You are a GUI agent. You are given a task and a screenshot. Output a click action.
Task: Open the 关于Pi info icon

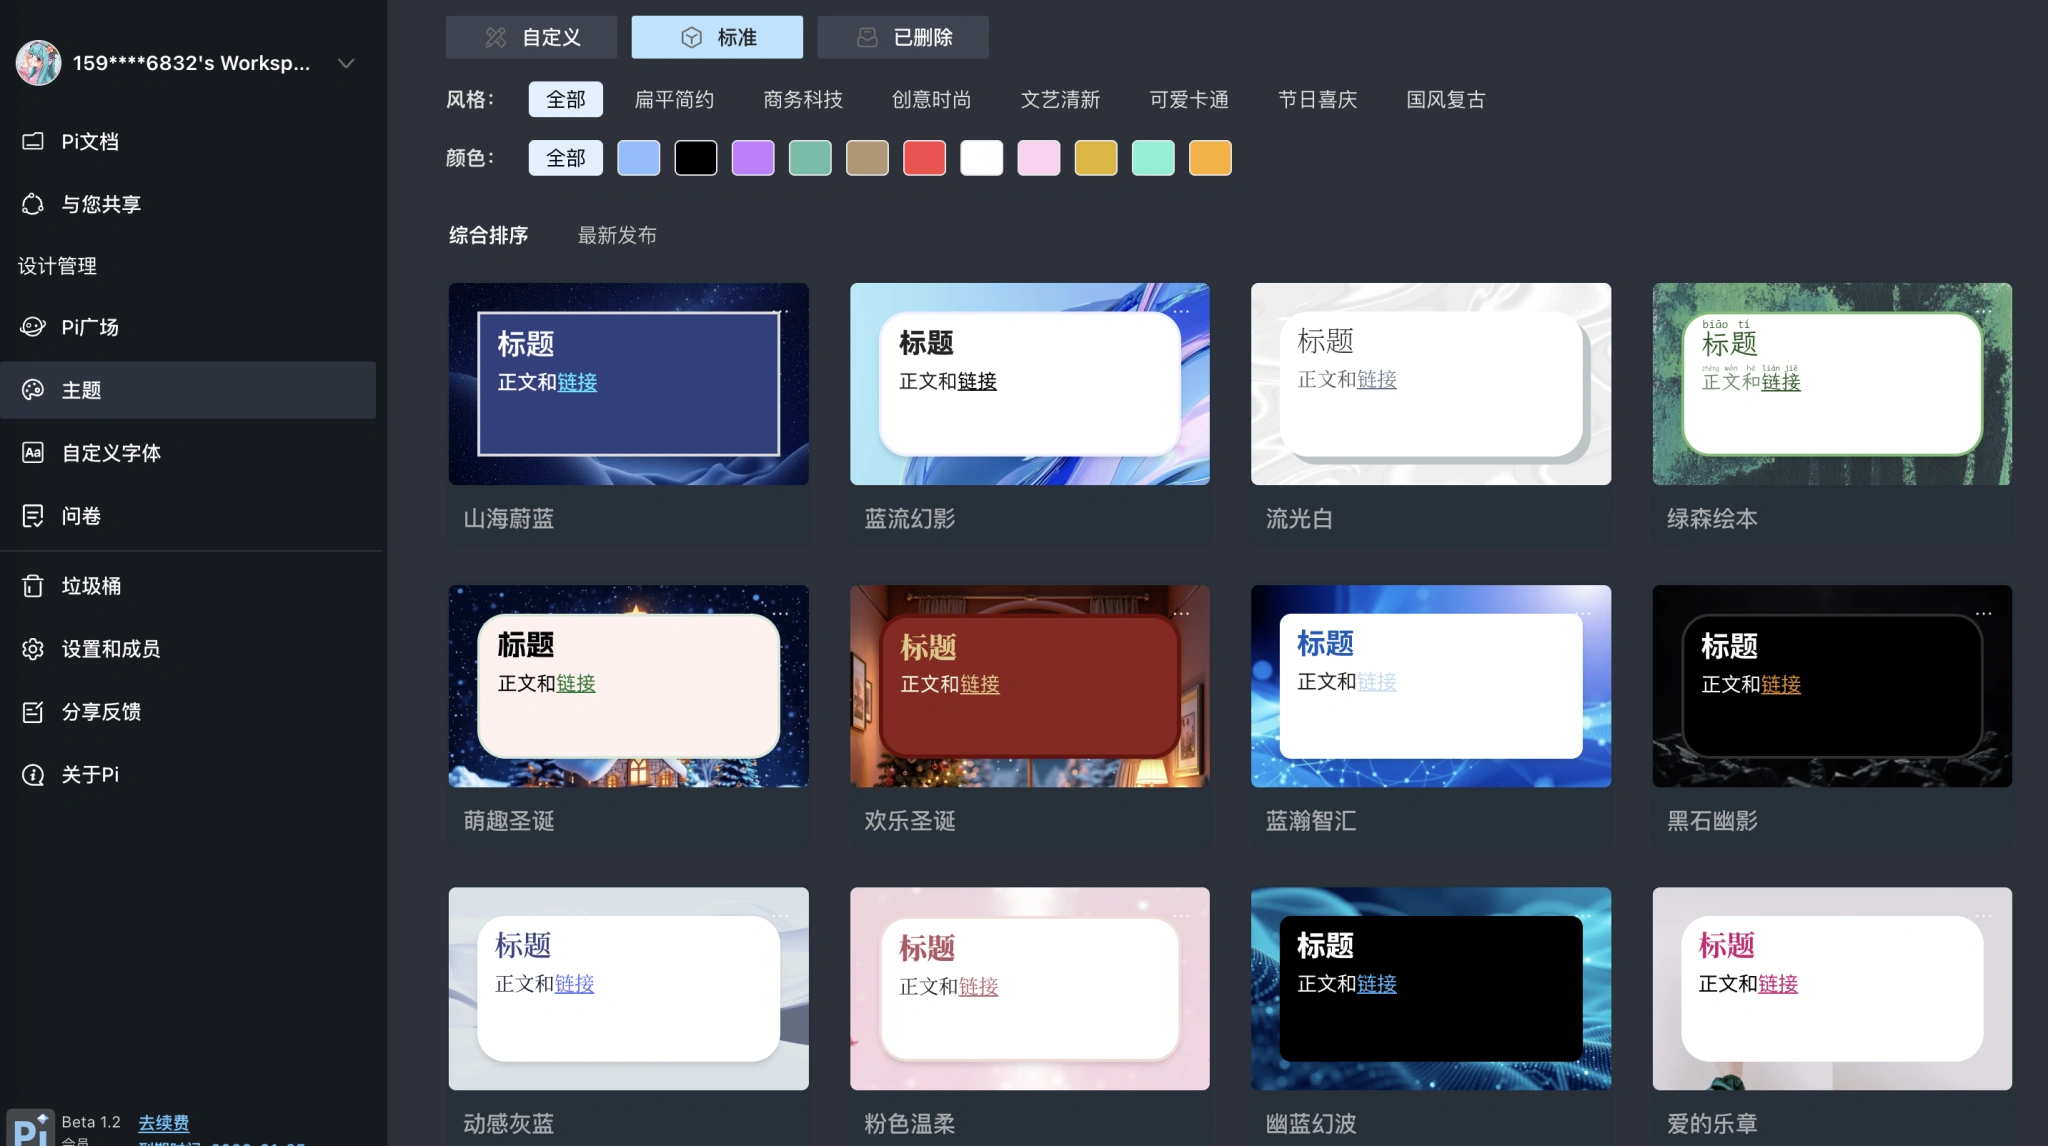[x=33, y=775]
